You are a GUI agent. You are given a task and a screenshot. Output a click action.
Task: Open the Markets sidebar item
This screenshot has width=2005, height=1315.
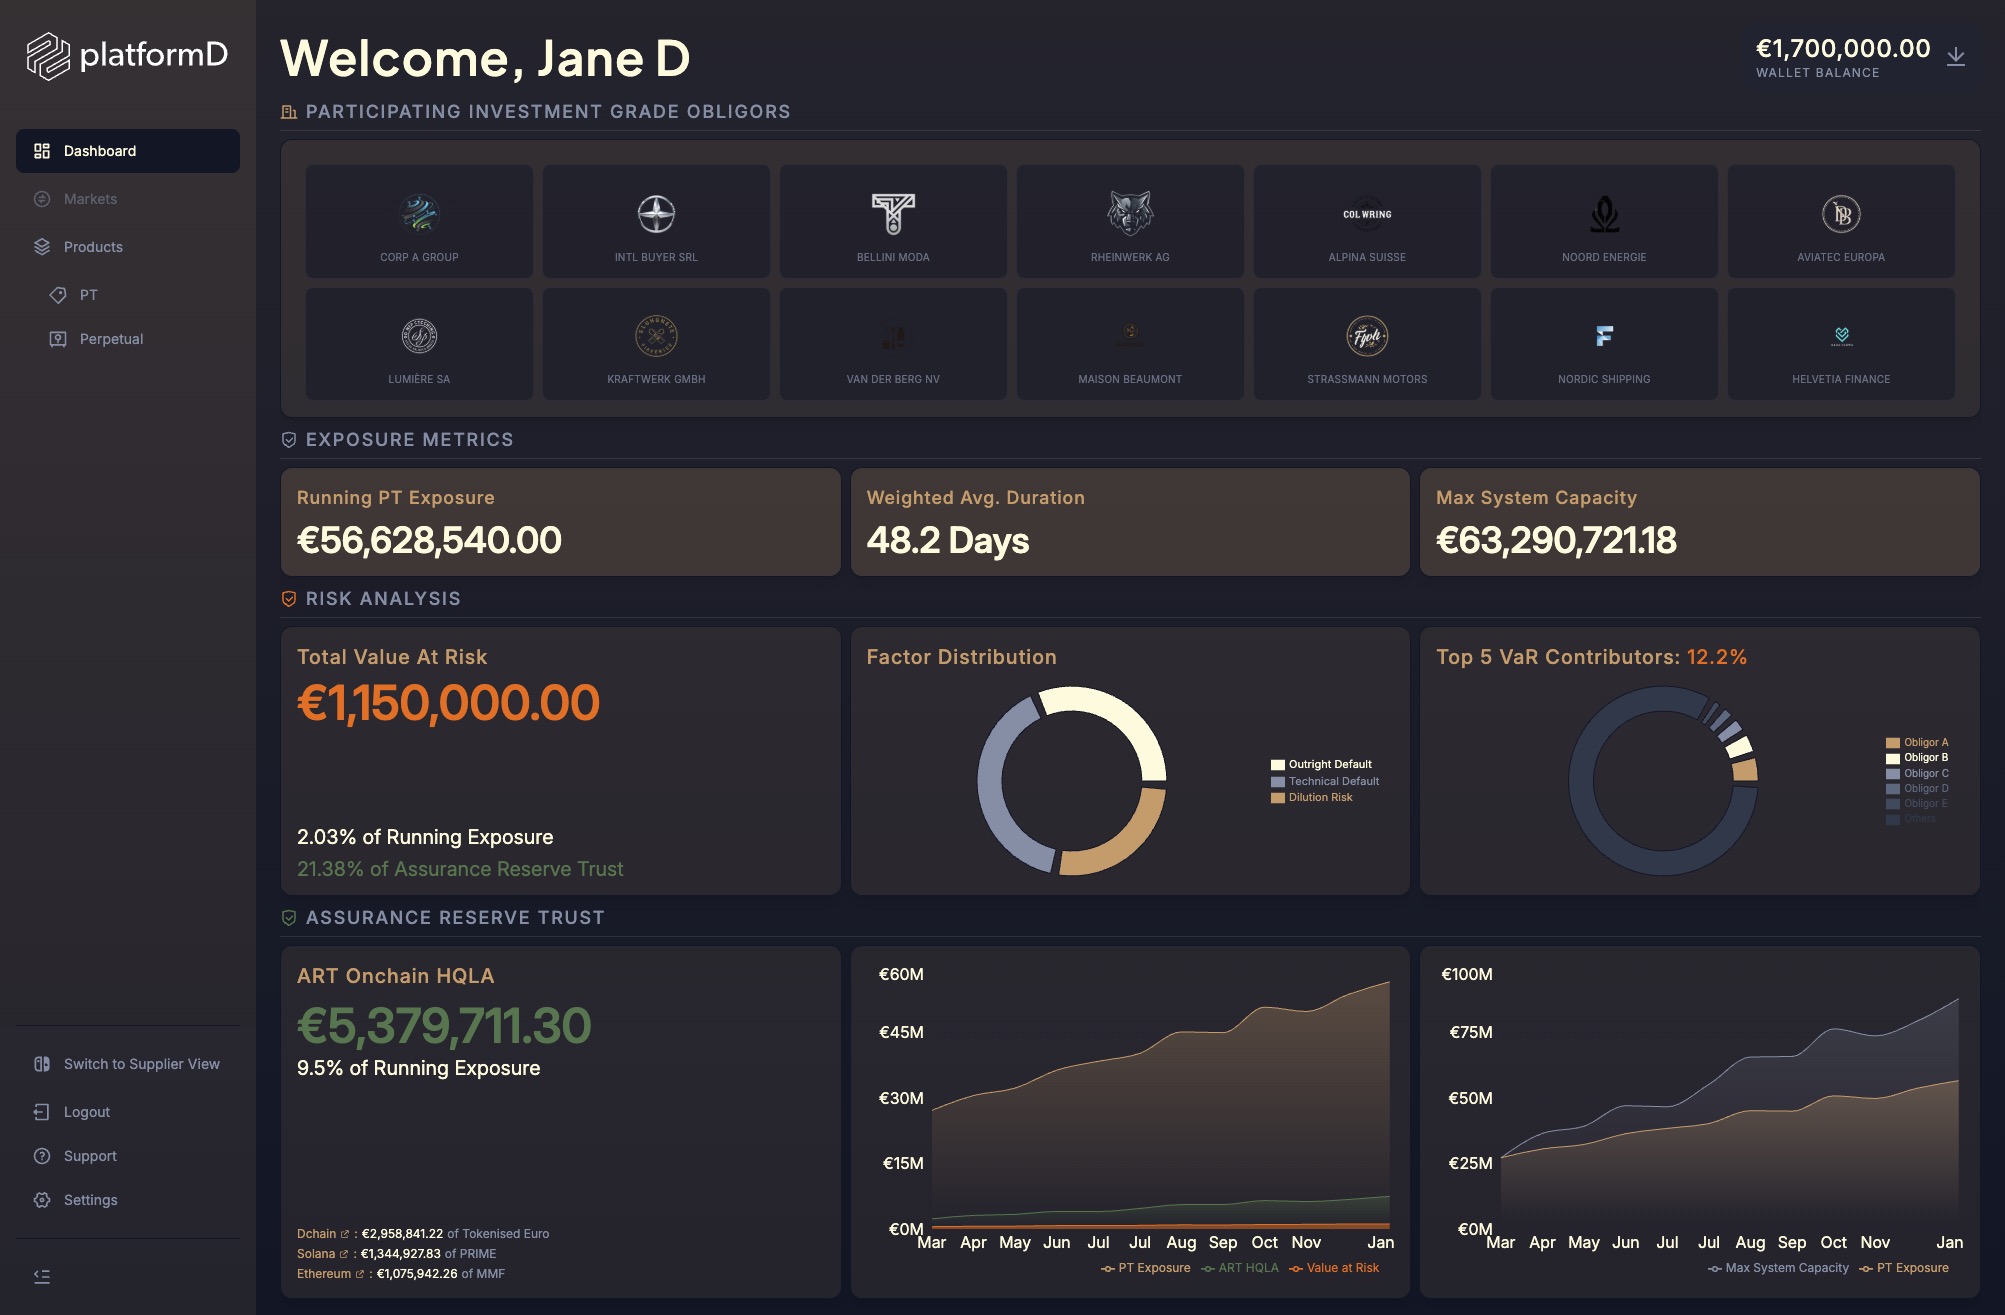(x=90, y=199)
